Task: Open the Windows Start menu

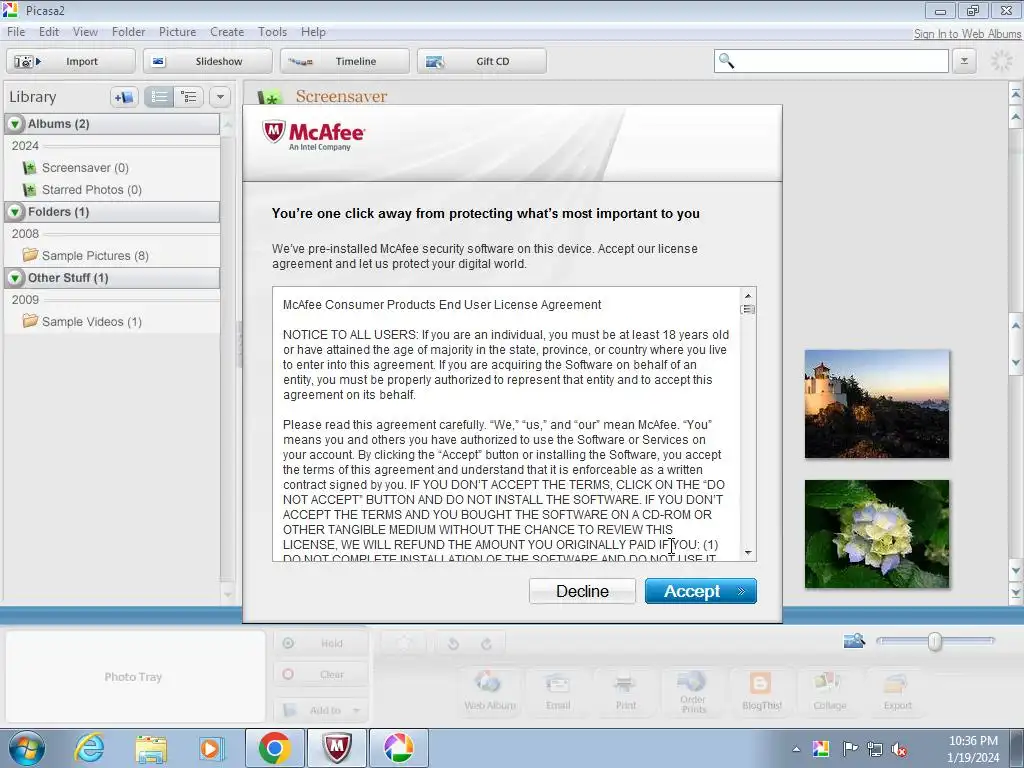Action: point(27,748)
